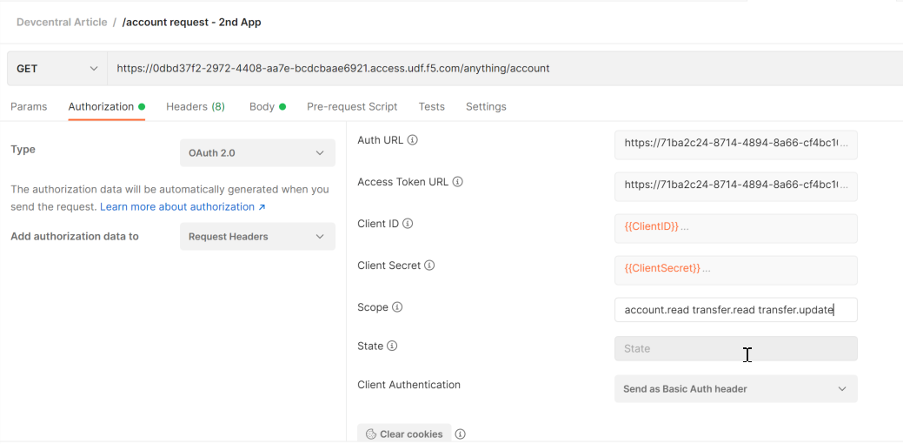Go to the Tests tab
The width and height of the screenshot is (904, 444).
(432, 107)
